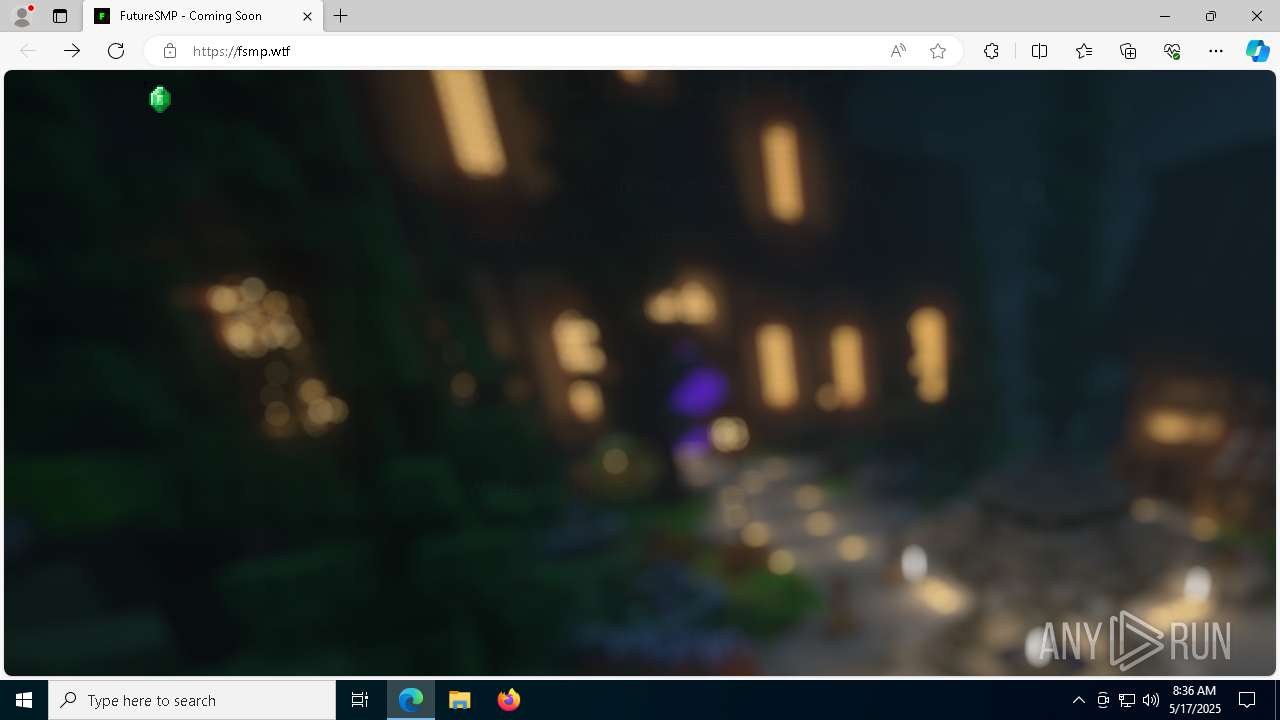This screenshot has width=1280, height=720.
Task: Restore down the Edge window
Action: [1211, 16]
